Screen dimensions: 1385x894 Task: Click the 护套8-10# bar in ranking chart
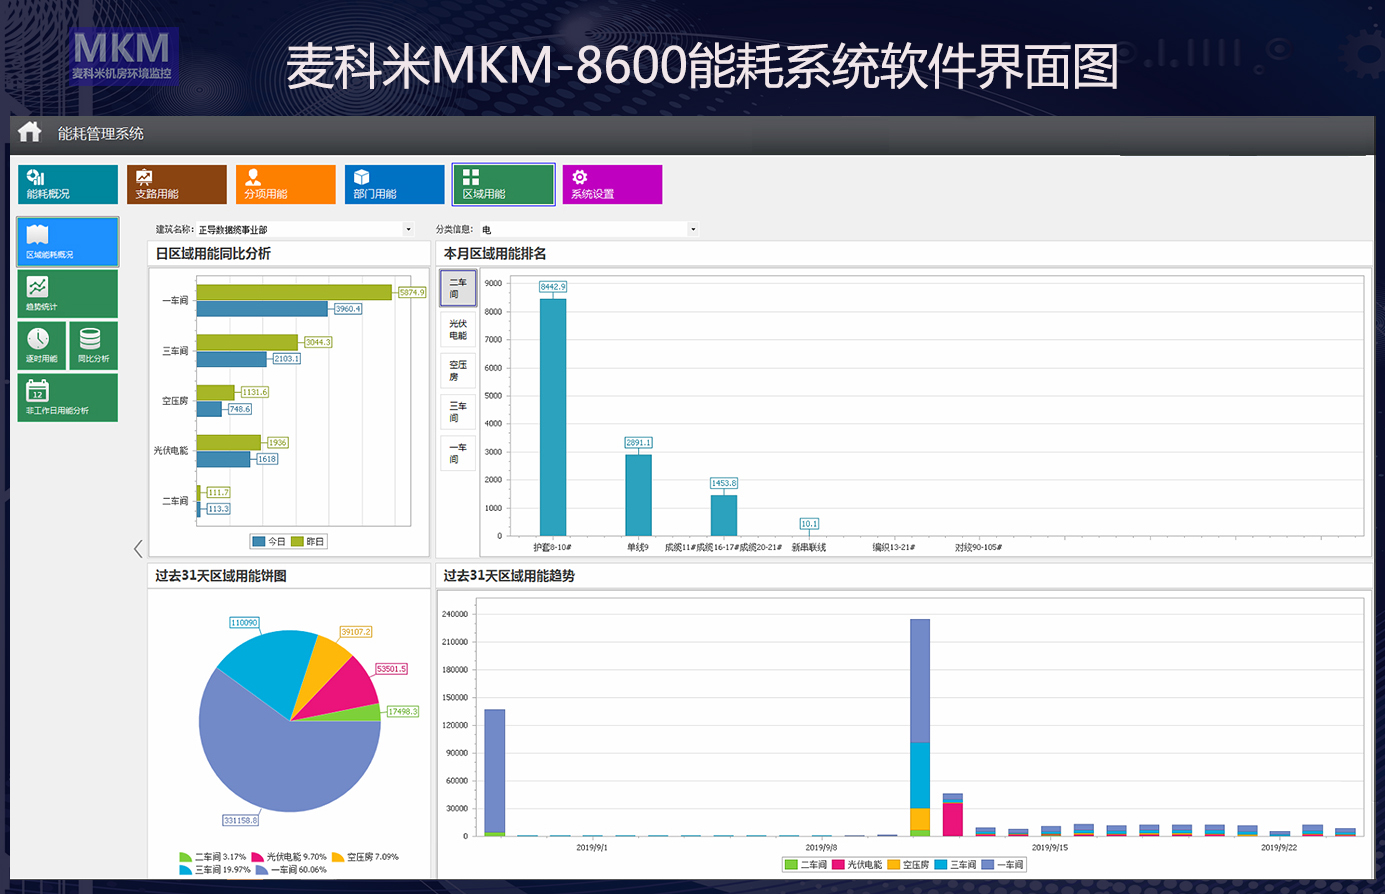pyautogui.click(x=553, y=417)
